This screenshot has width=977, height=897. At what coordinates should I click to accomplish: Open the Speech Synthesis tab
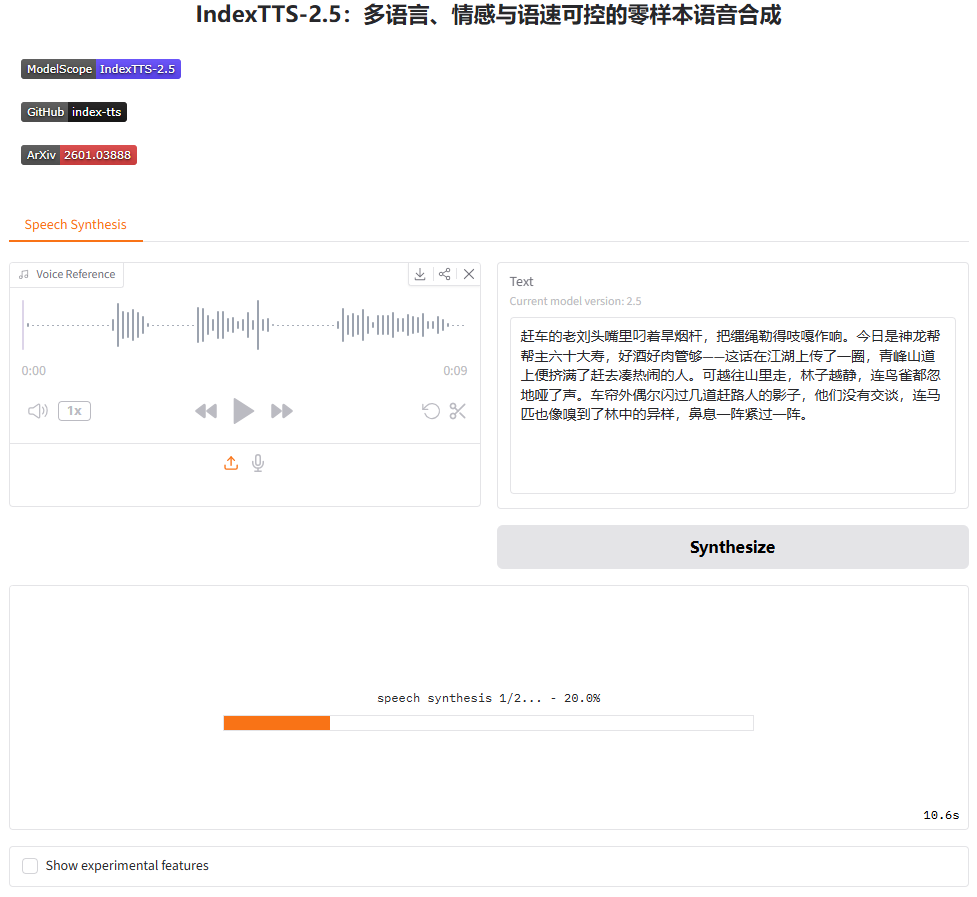click(75, 224)
